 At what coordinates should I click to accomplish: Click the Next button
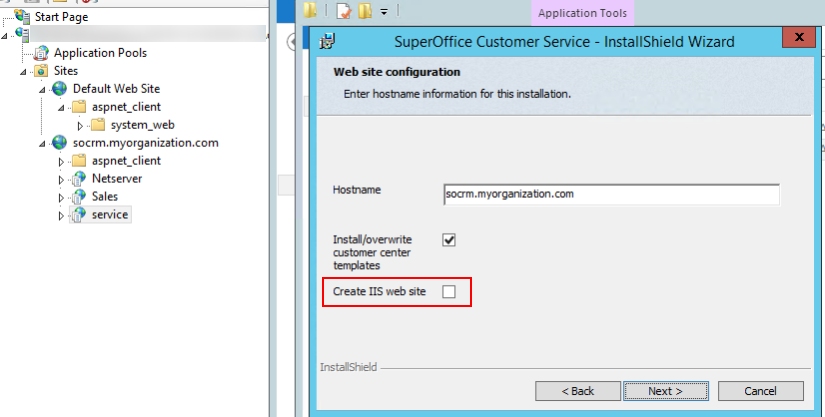click(665, 390)
